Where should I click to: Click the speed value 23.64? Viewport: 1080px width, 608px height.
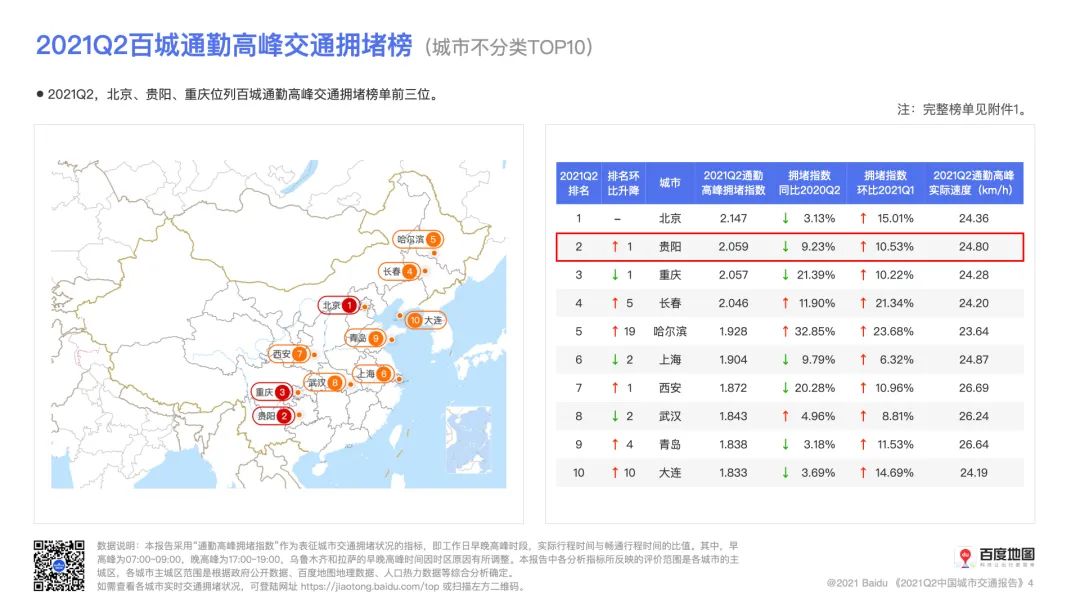point(973,331)
